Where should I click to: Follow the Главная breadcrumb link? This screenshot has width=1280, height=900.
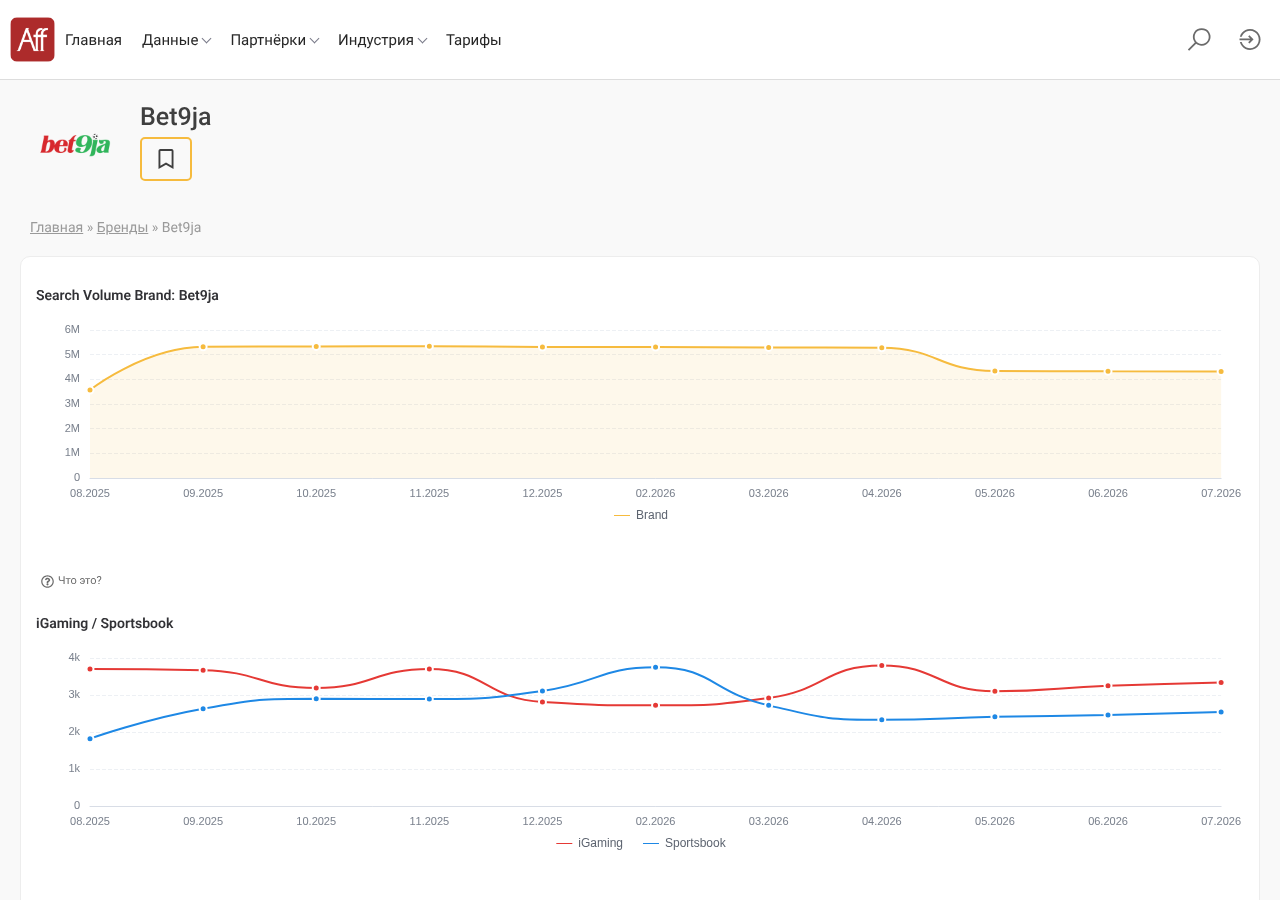point(56,227)
